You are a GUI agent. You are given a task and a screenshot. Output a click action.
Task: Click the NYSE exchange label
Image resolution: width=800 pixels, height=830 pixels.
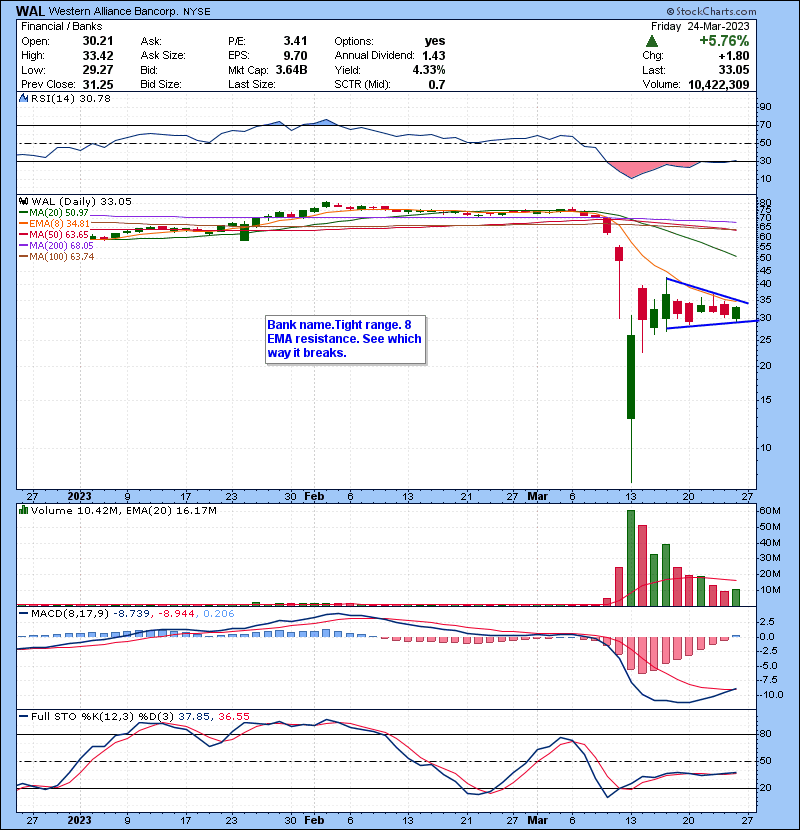(x=196, y=12)
